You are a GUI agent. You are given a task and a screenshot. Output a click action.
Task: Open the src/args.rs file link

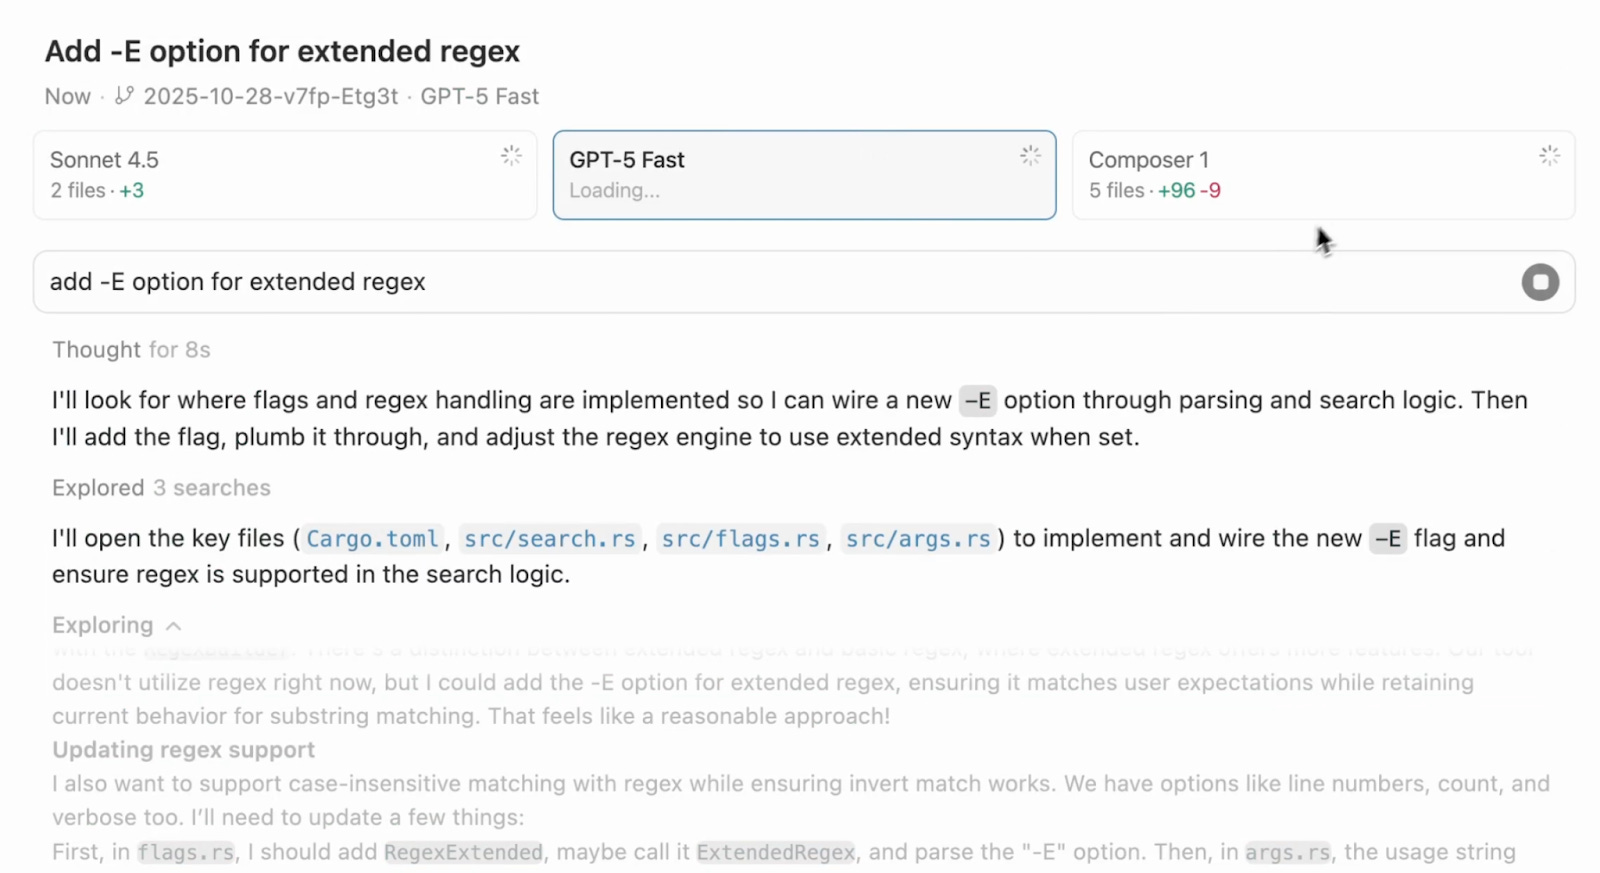(x=918, y=539)
